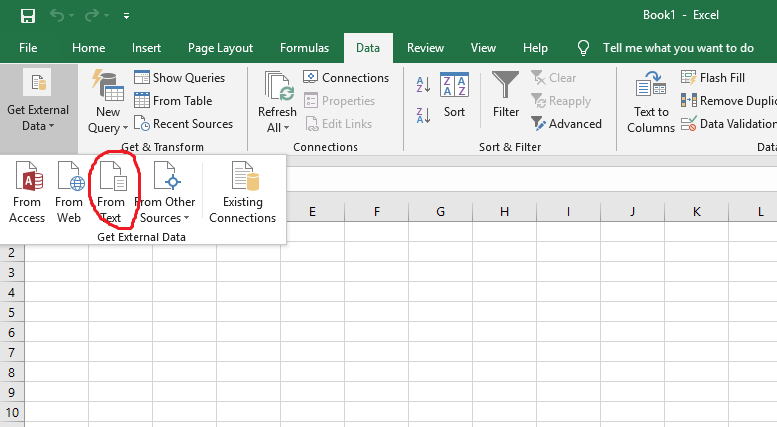Toggle the Filter funnel button

click(x=506, y=98)
